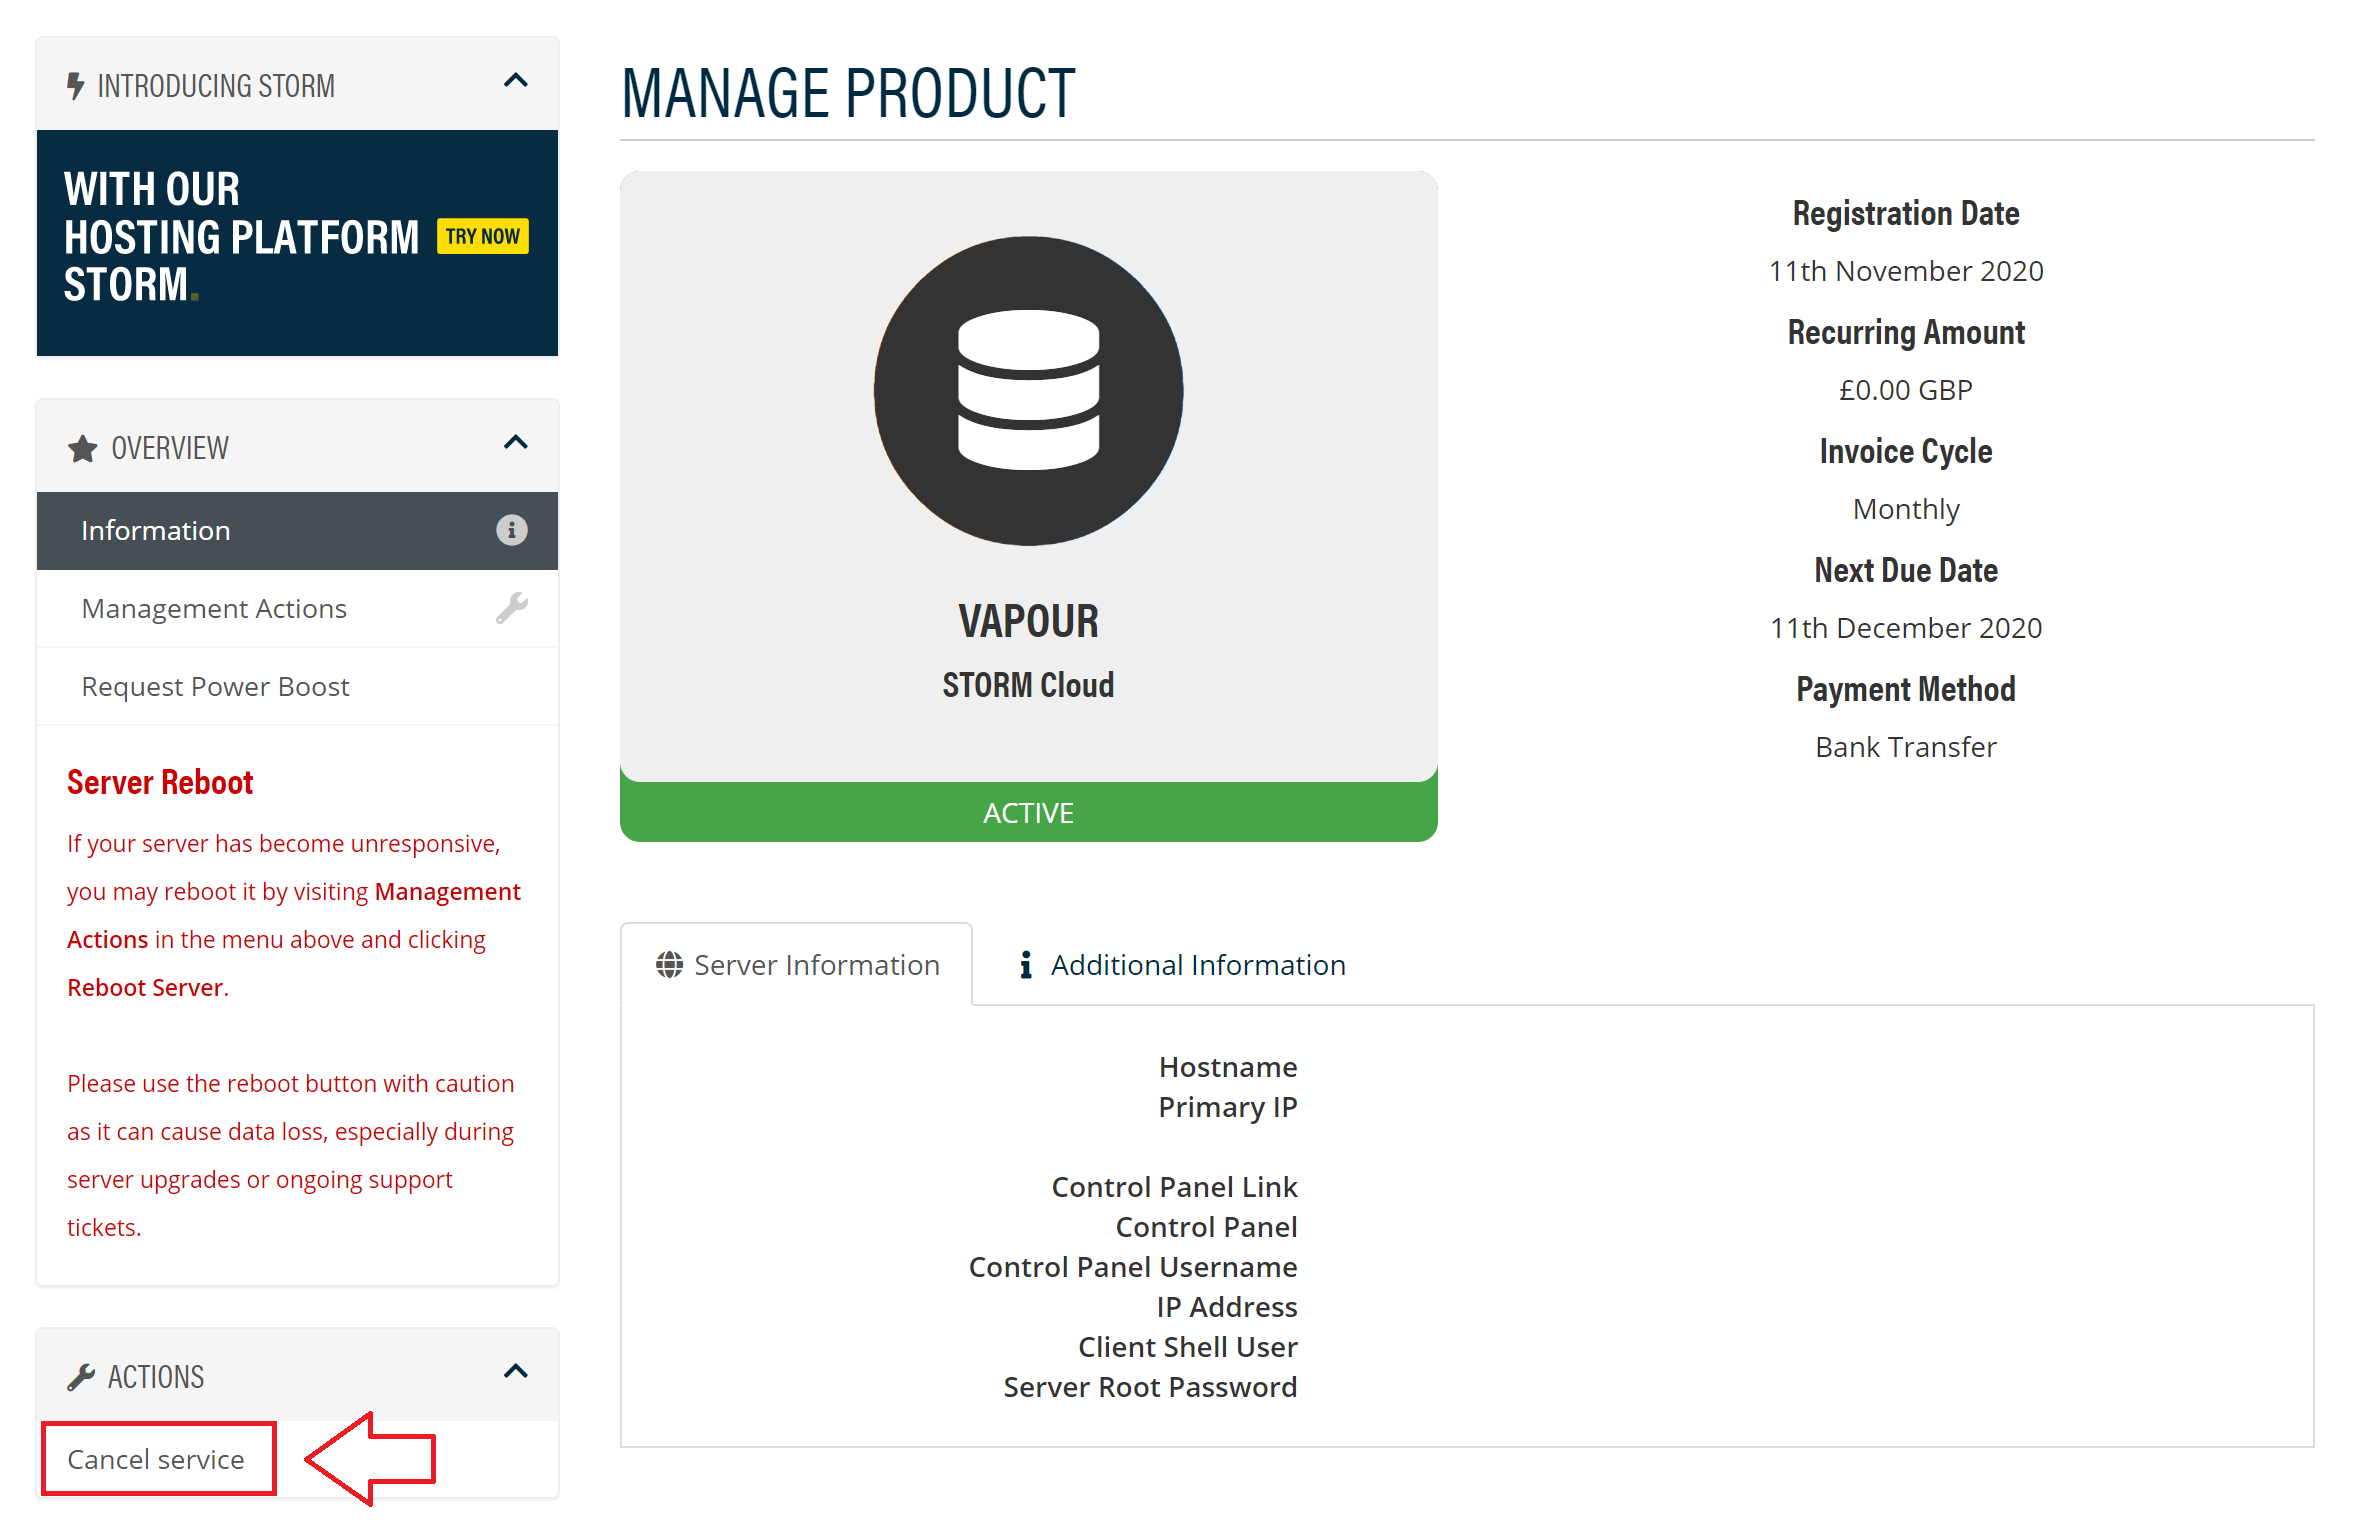Collapse the Overview panel chevron
Image resolution: width=2364 pixels, height=1536 pixels.
click(515, 443)
